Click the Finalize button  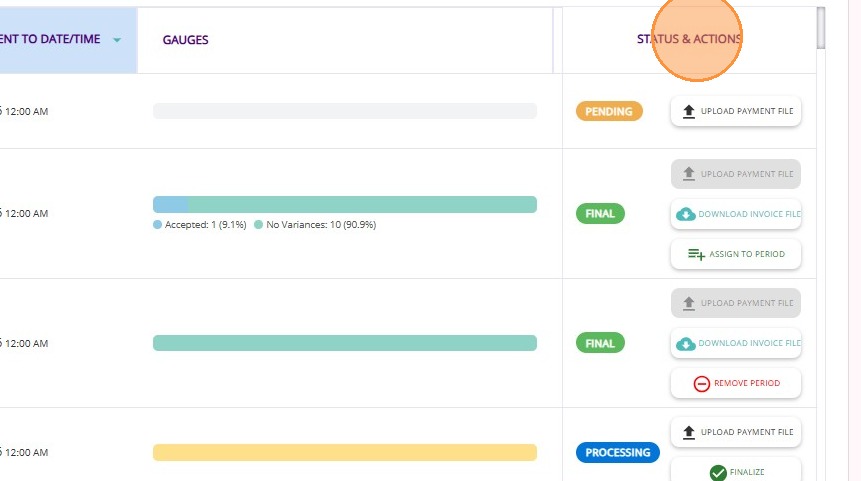click(x=736, y=471)
